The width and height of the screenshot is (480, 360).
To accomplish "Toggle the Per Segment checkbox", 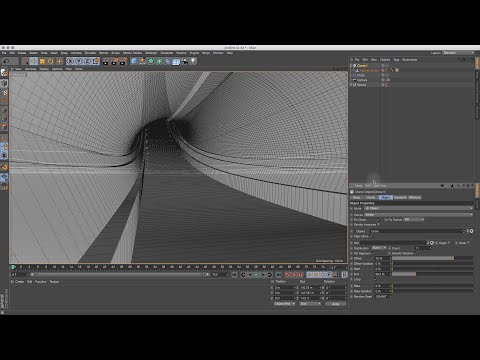I will (x=372, y=253).
